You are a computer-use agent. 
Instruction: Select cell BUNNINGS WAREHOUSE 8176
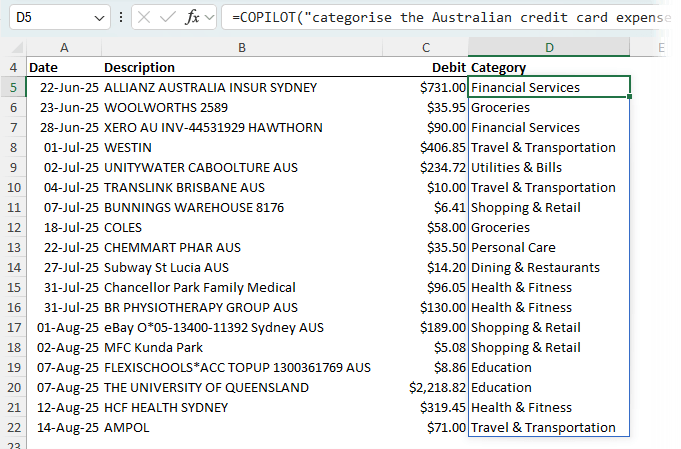click(x=242, y=208)
